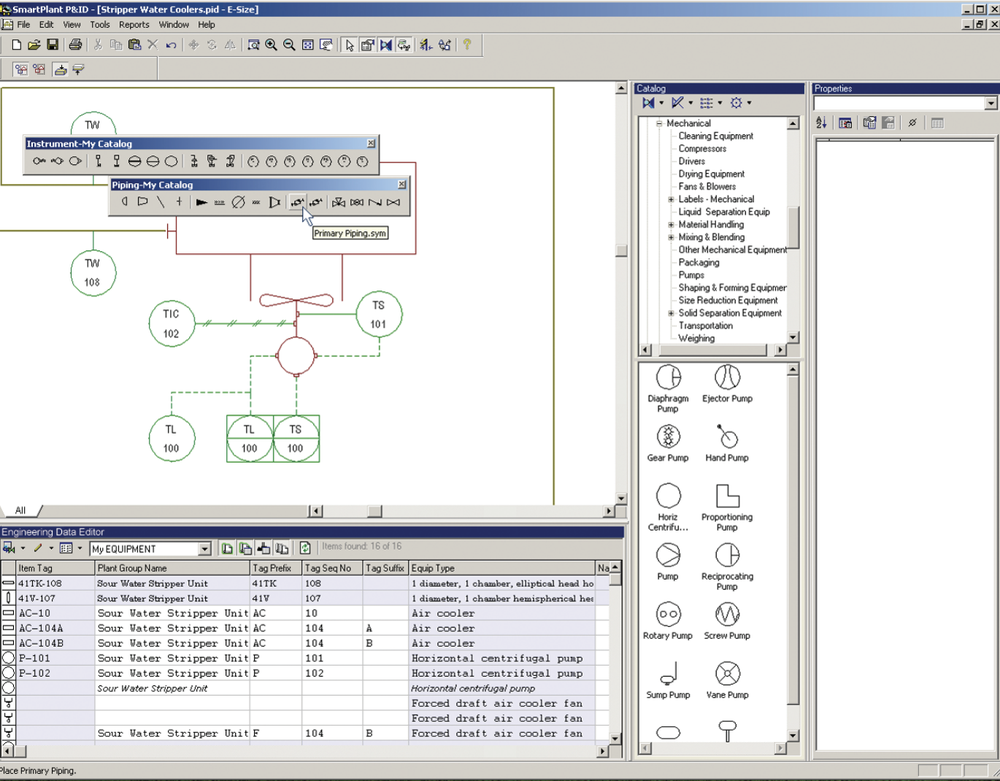Toggle the valve display icon in main toolbar
Viewport: 1000px width, 781px height.
click(386, 45)
